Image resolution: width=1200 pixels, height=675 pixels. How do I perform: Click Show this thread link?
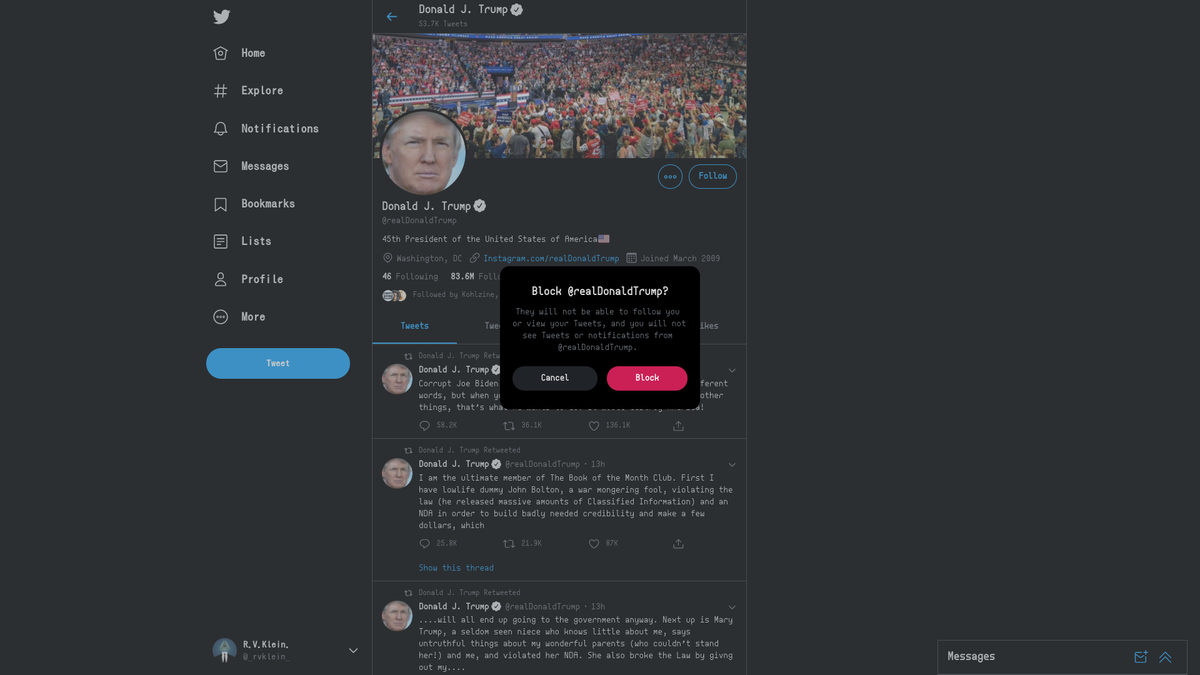[x=456, y=568]
